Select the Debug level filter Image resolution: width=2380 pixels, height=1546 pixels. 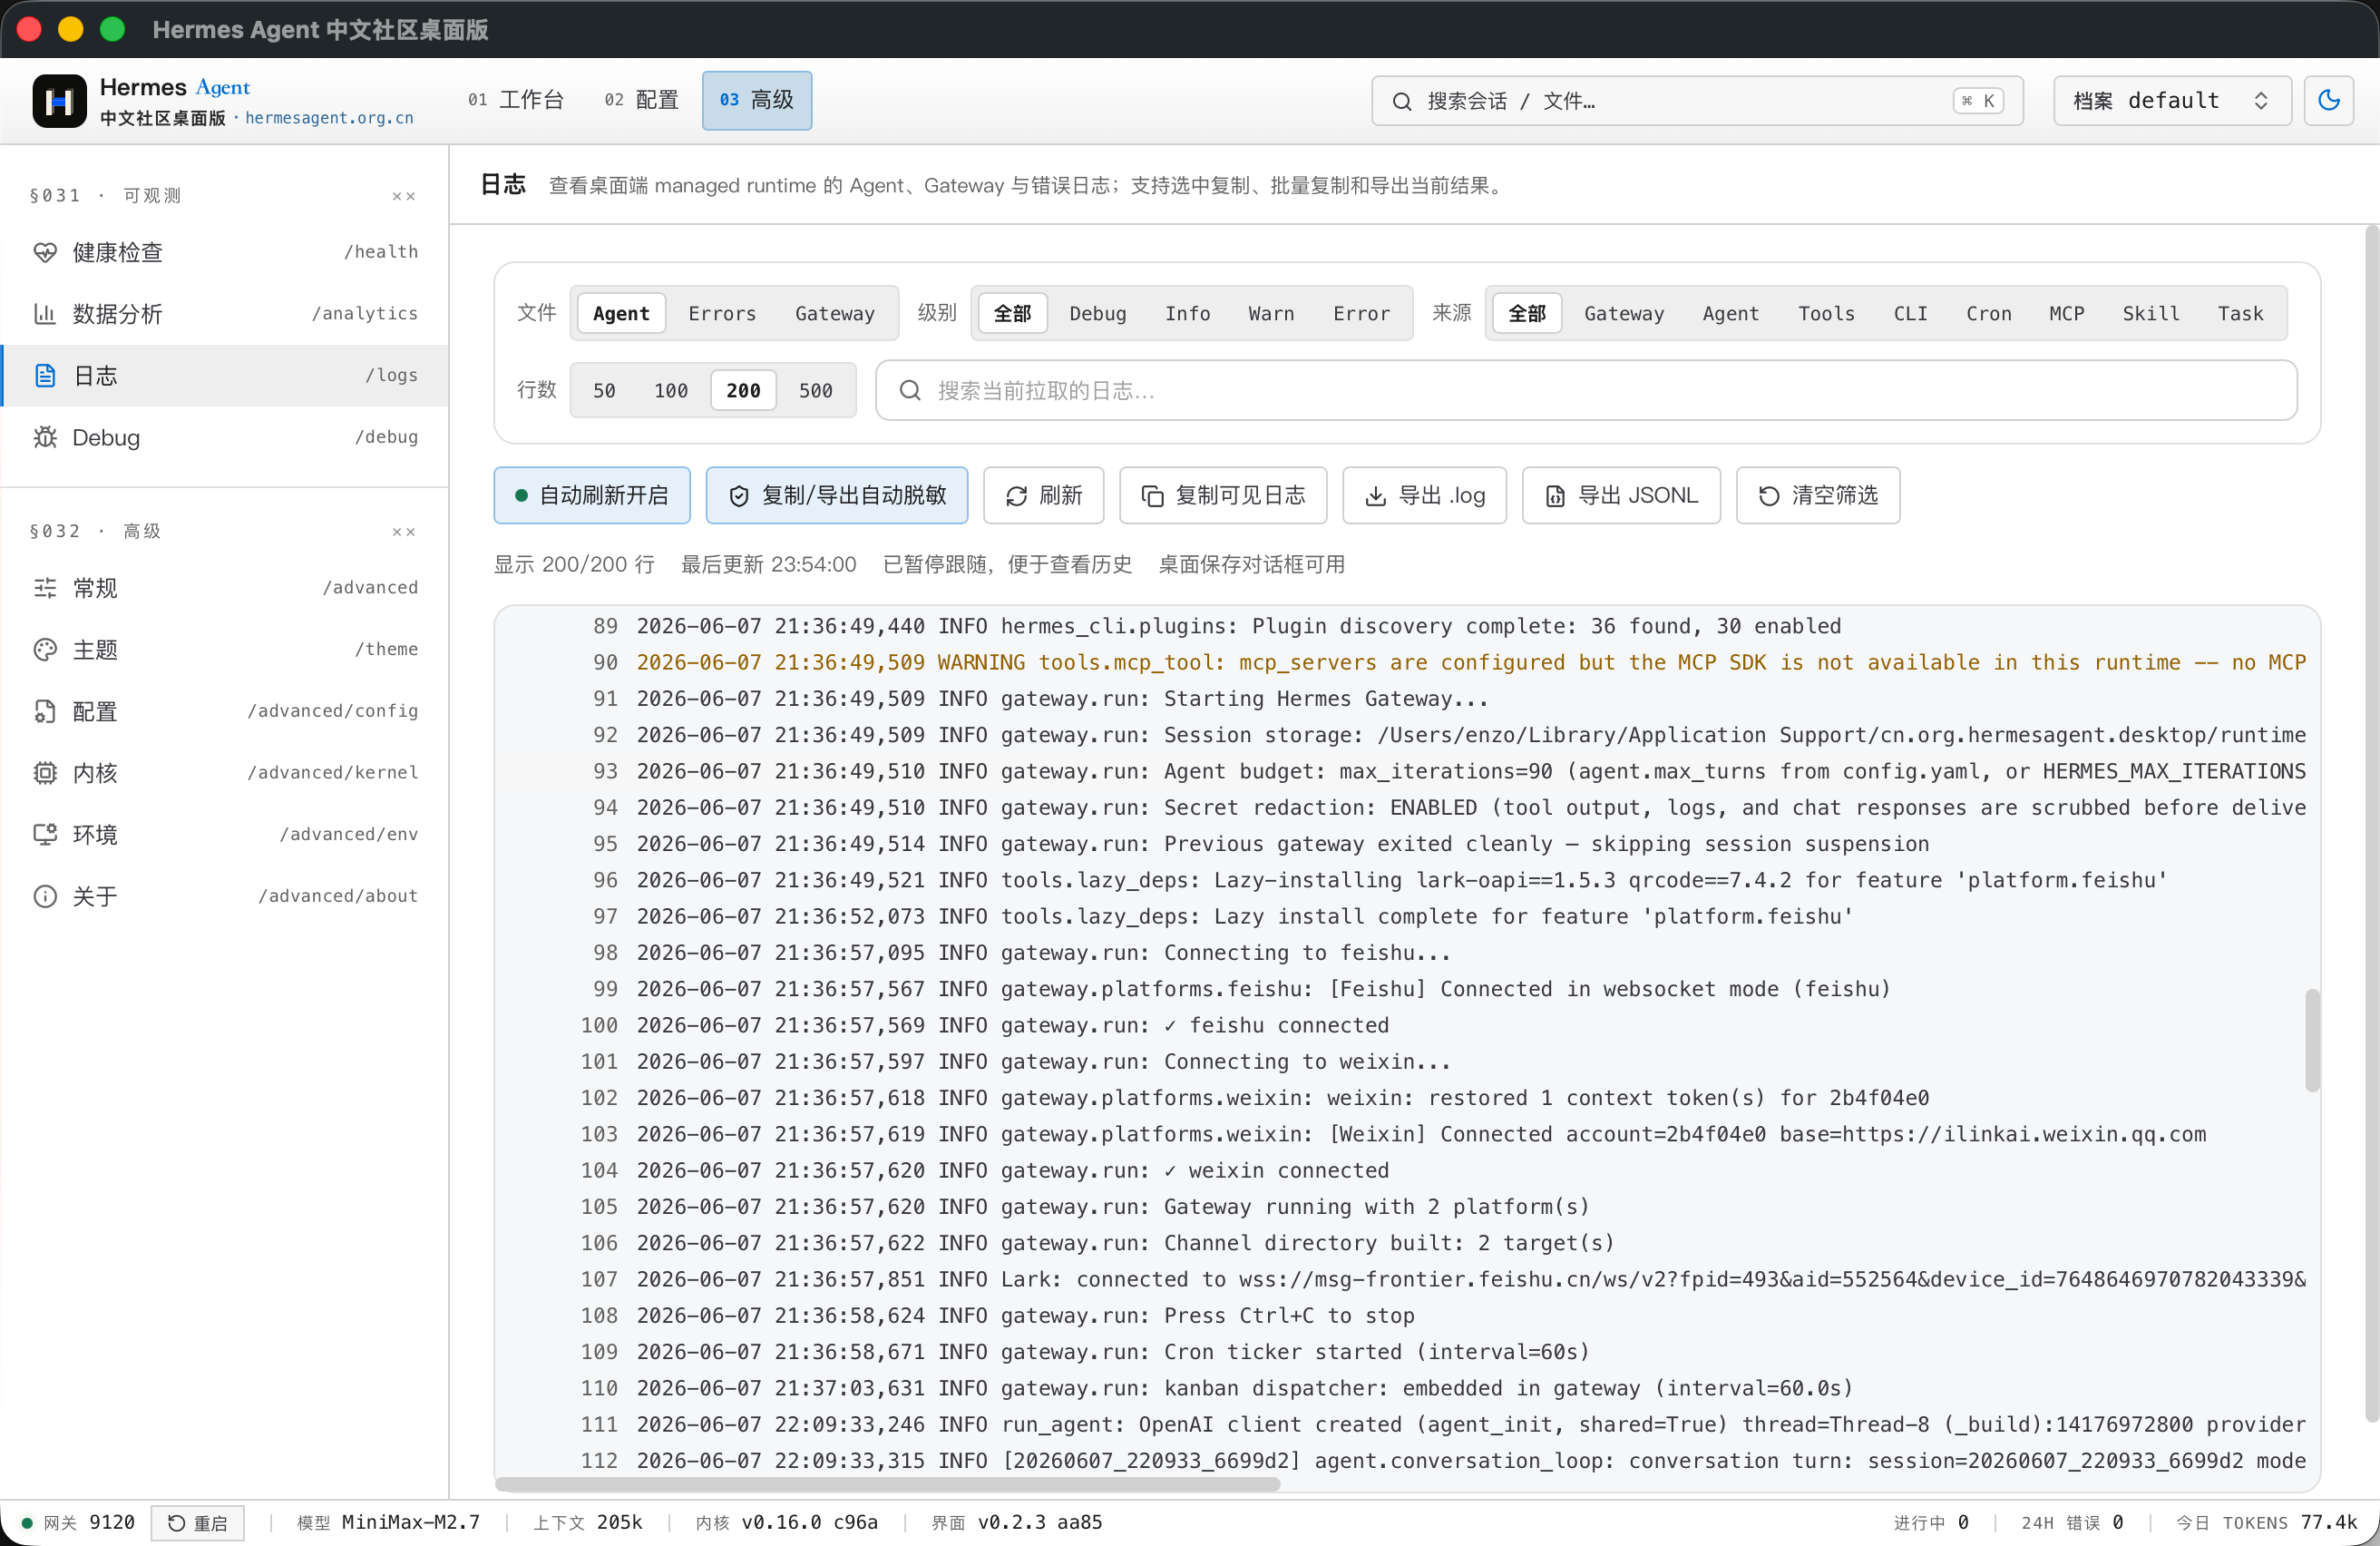pos(1097,314)
